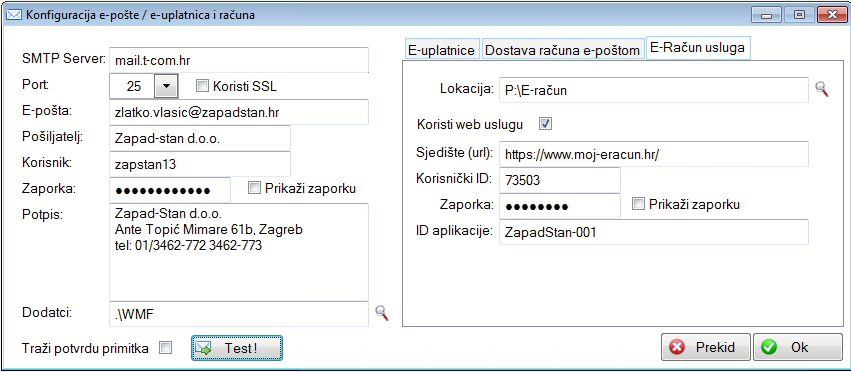Select the ID aplikacije text field
The width and height of the screenshot is (851, 372).
pos(654,232)
